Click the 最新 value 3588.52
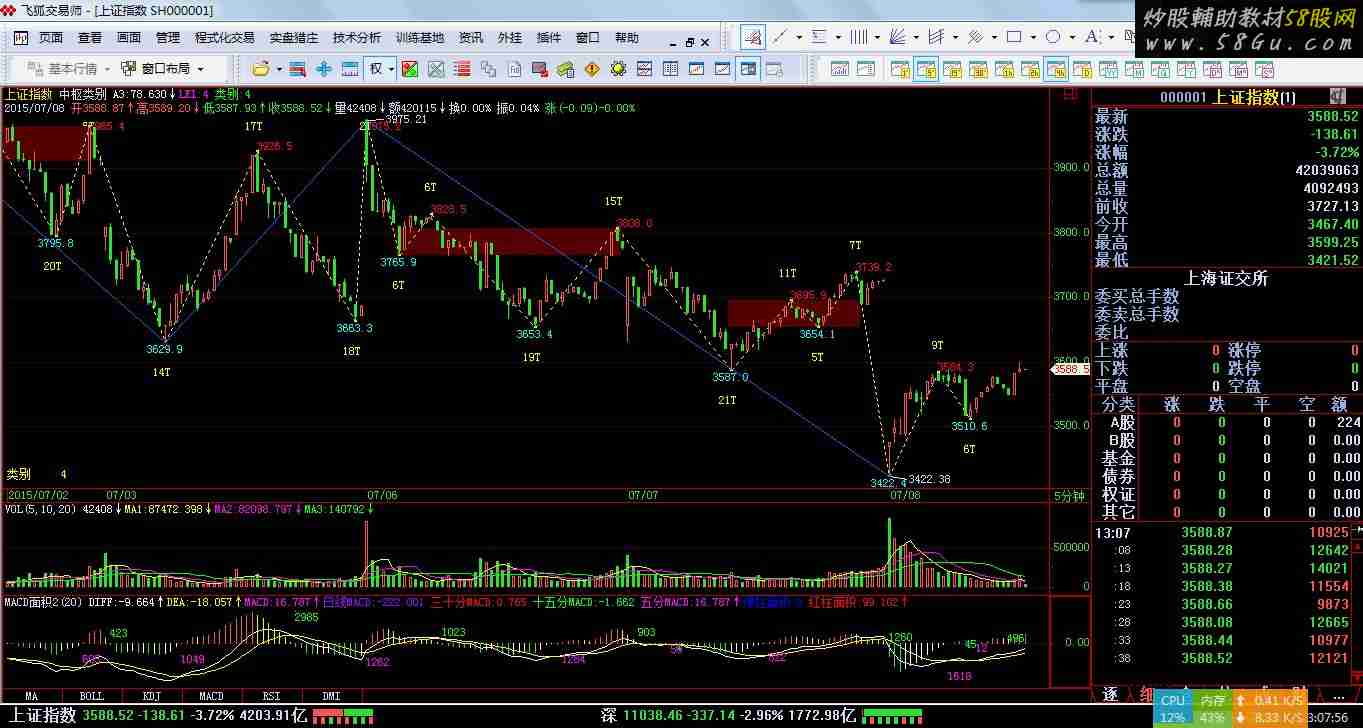The width and height of the screenshot is (1363, 728). [1334, 116]
